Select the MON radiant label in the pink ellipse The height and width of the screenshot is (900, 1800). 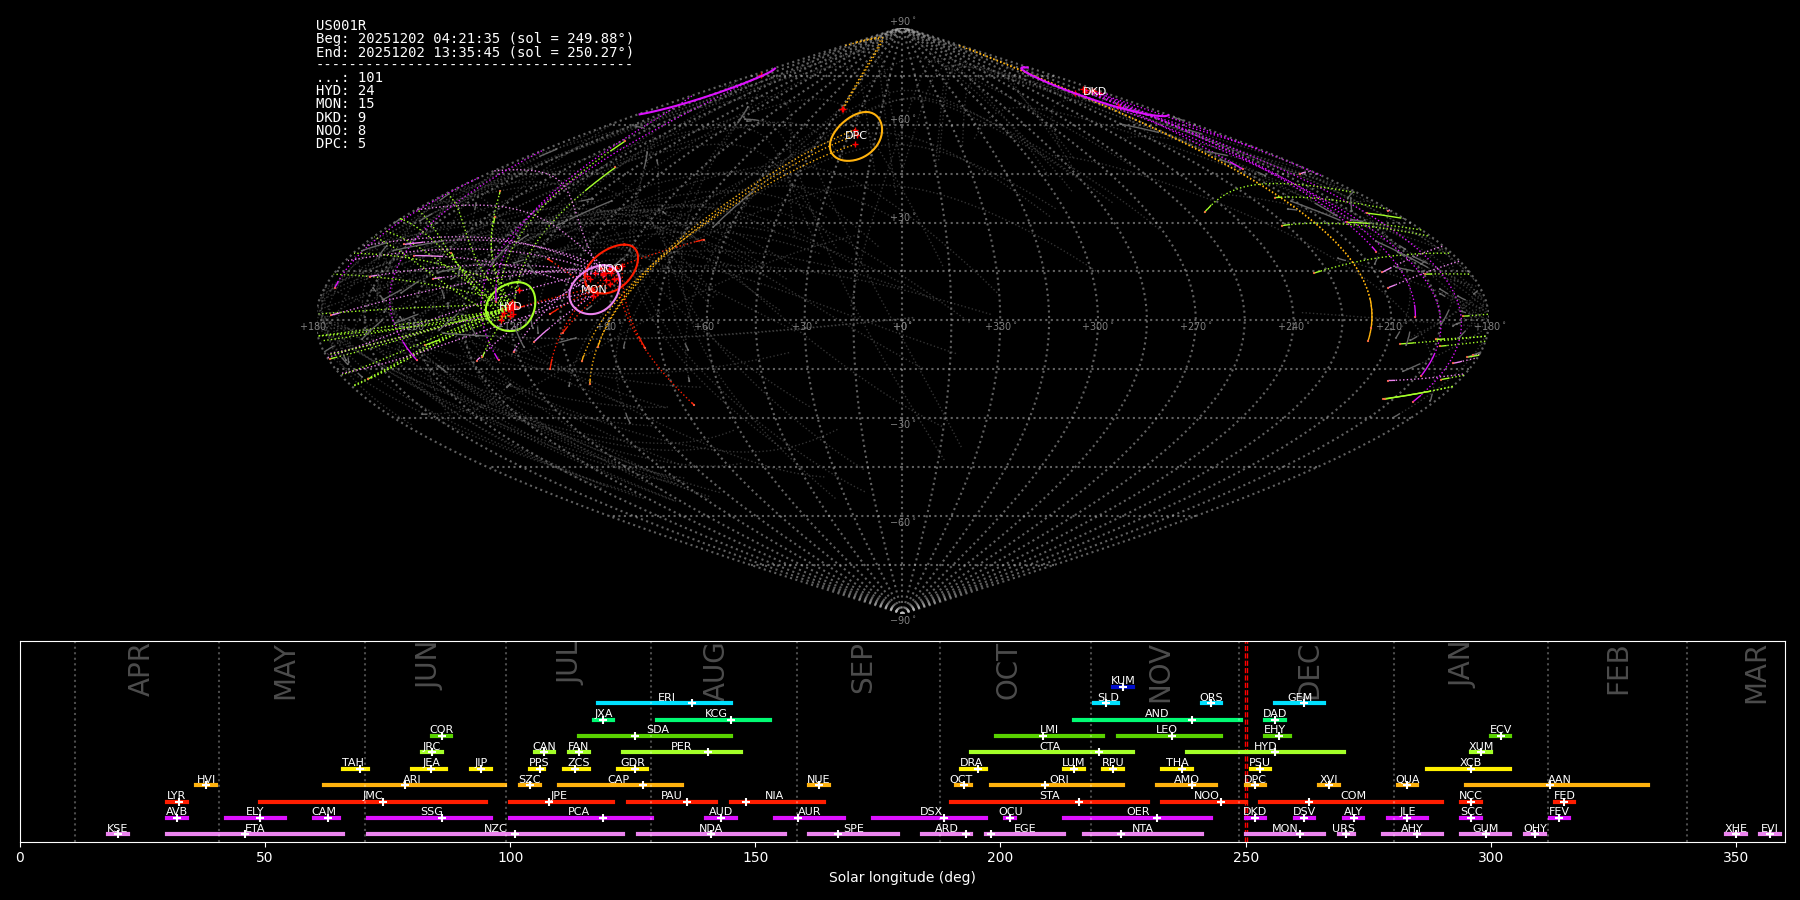[x=593, y=290]
